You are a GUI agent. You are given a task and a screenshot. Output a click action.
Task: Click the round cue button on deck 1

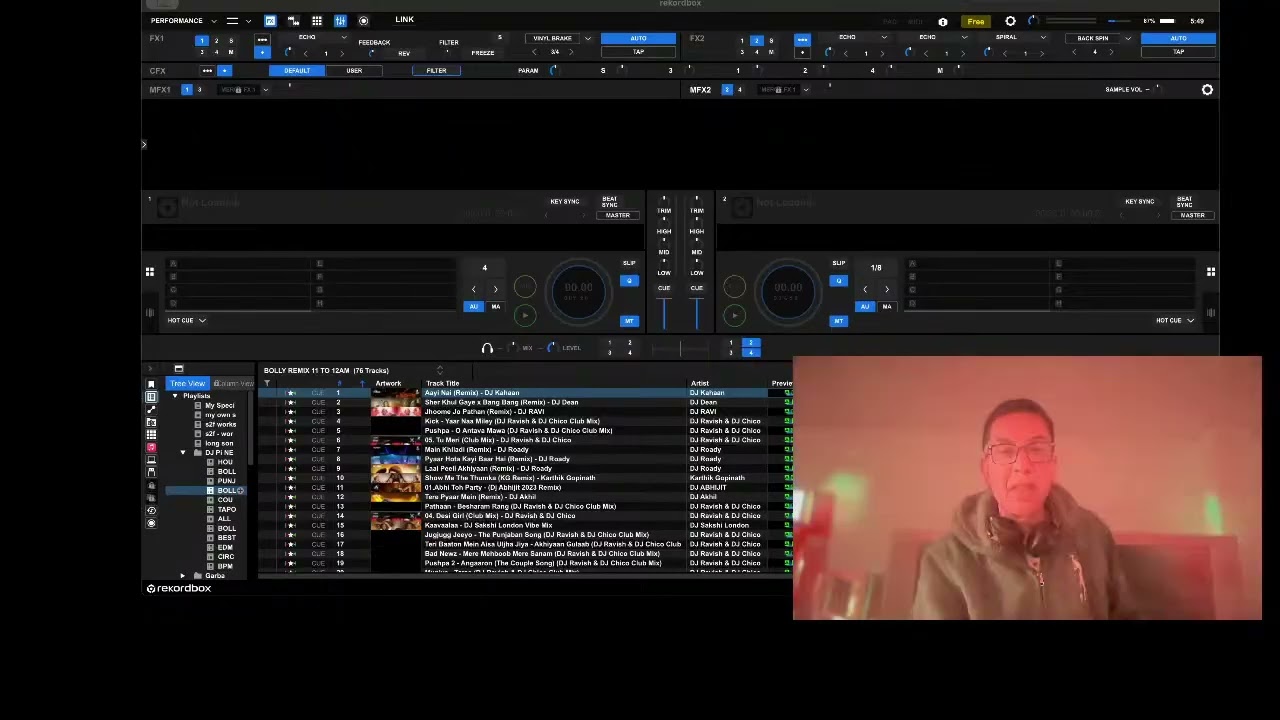(525, 288)
